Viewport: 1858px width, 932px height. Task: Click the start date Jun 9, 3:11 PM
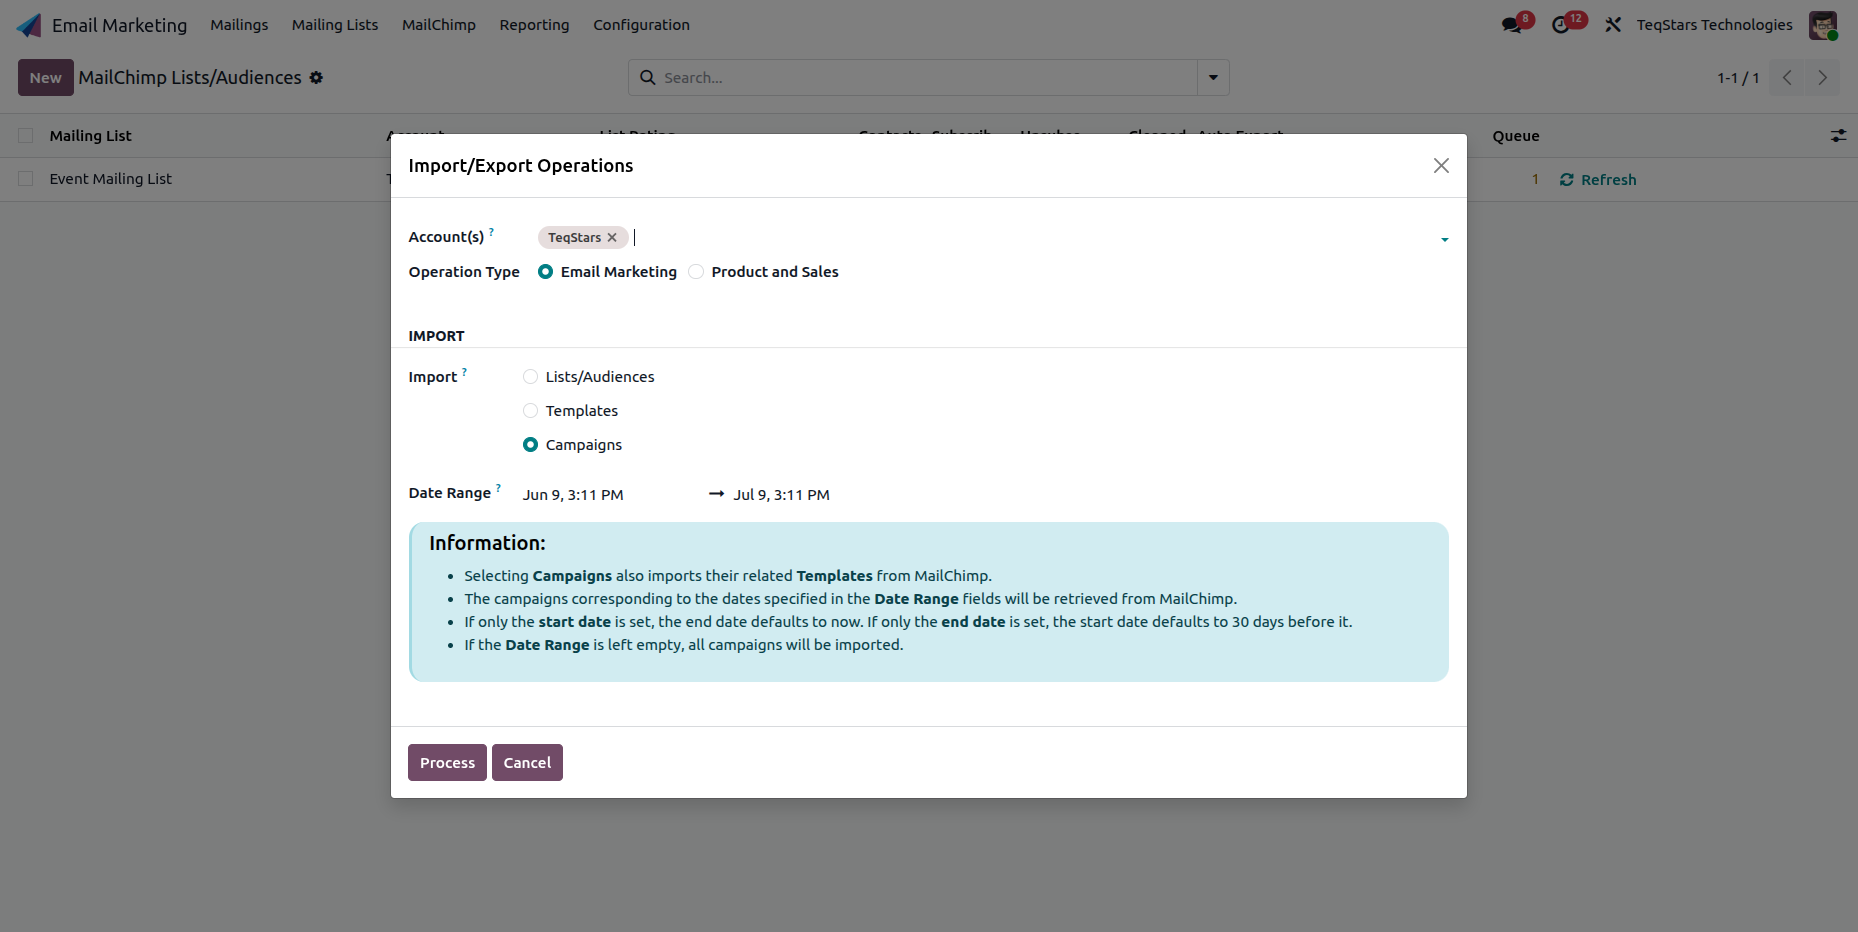coord(573,495)
